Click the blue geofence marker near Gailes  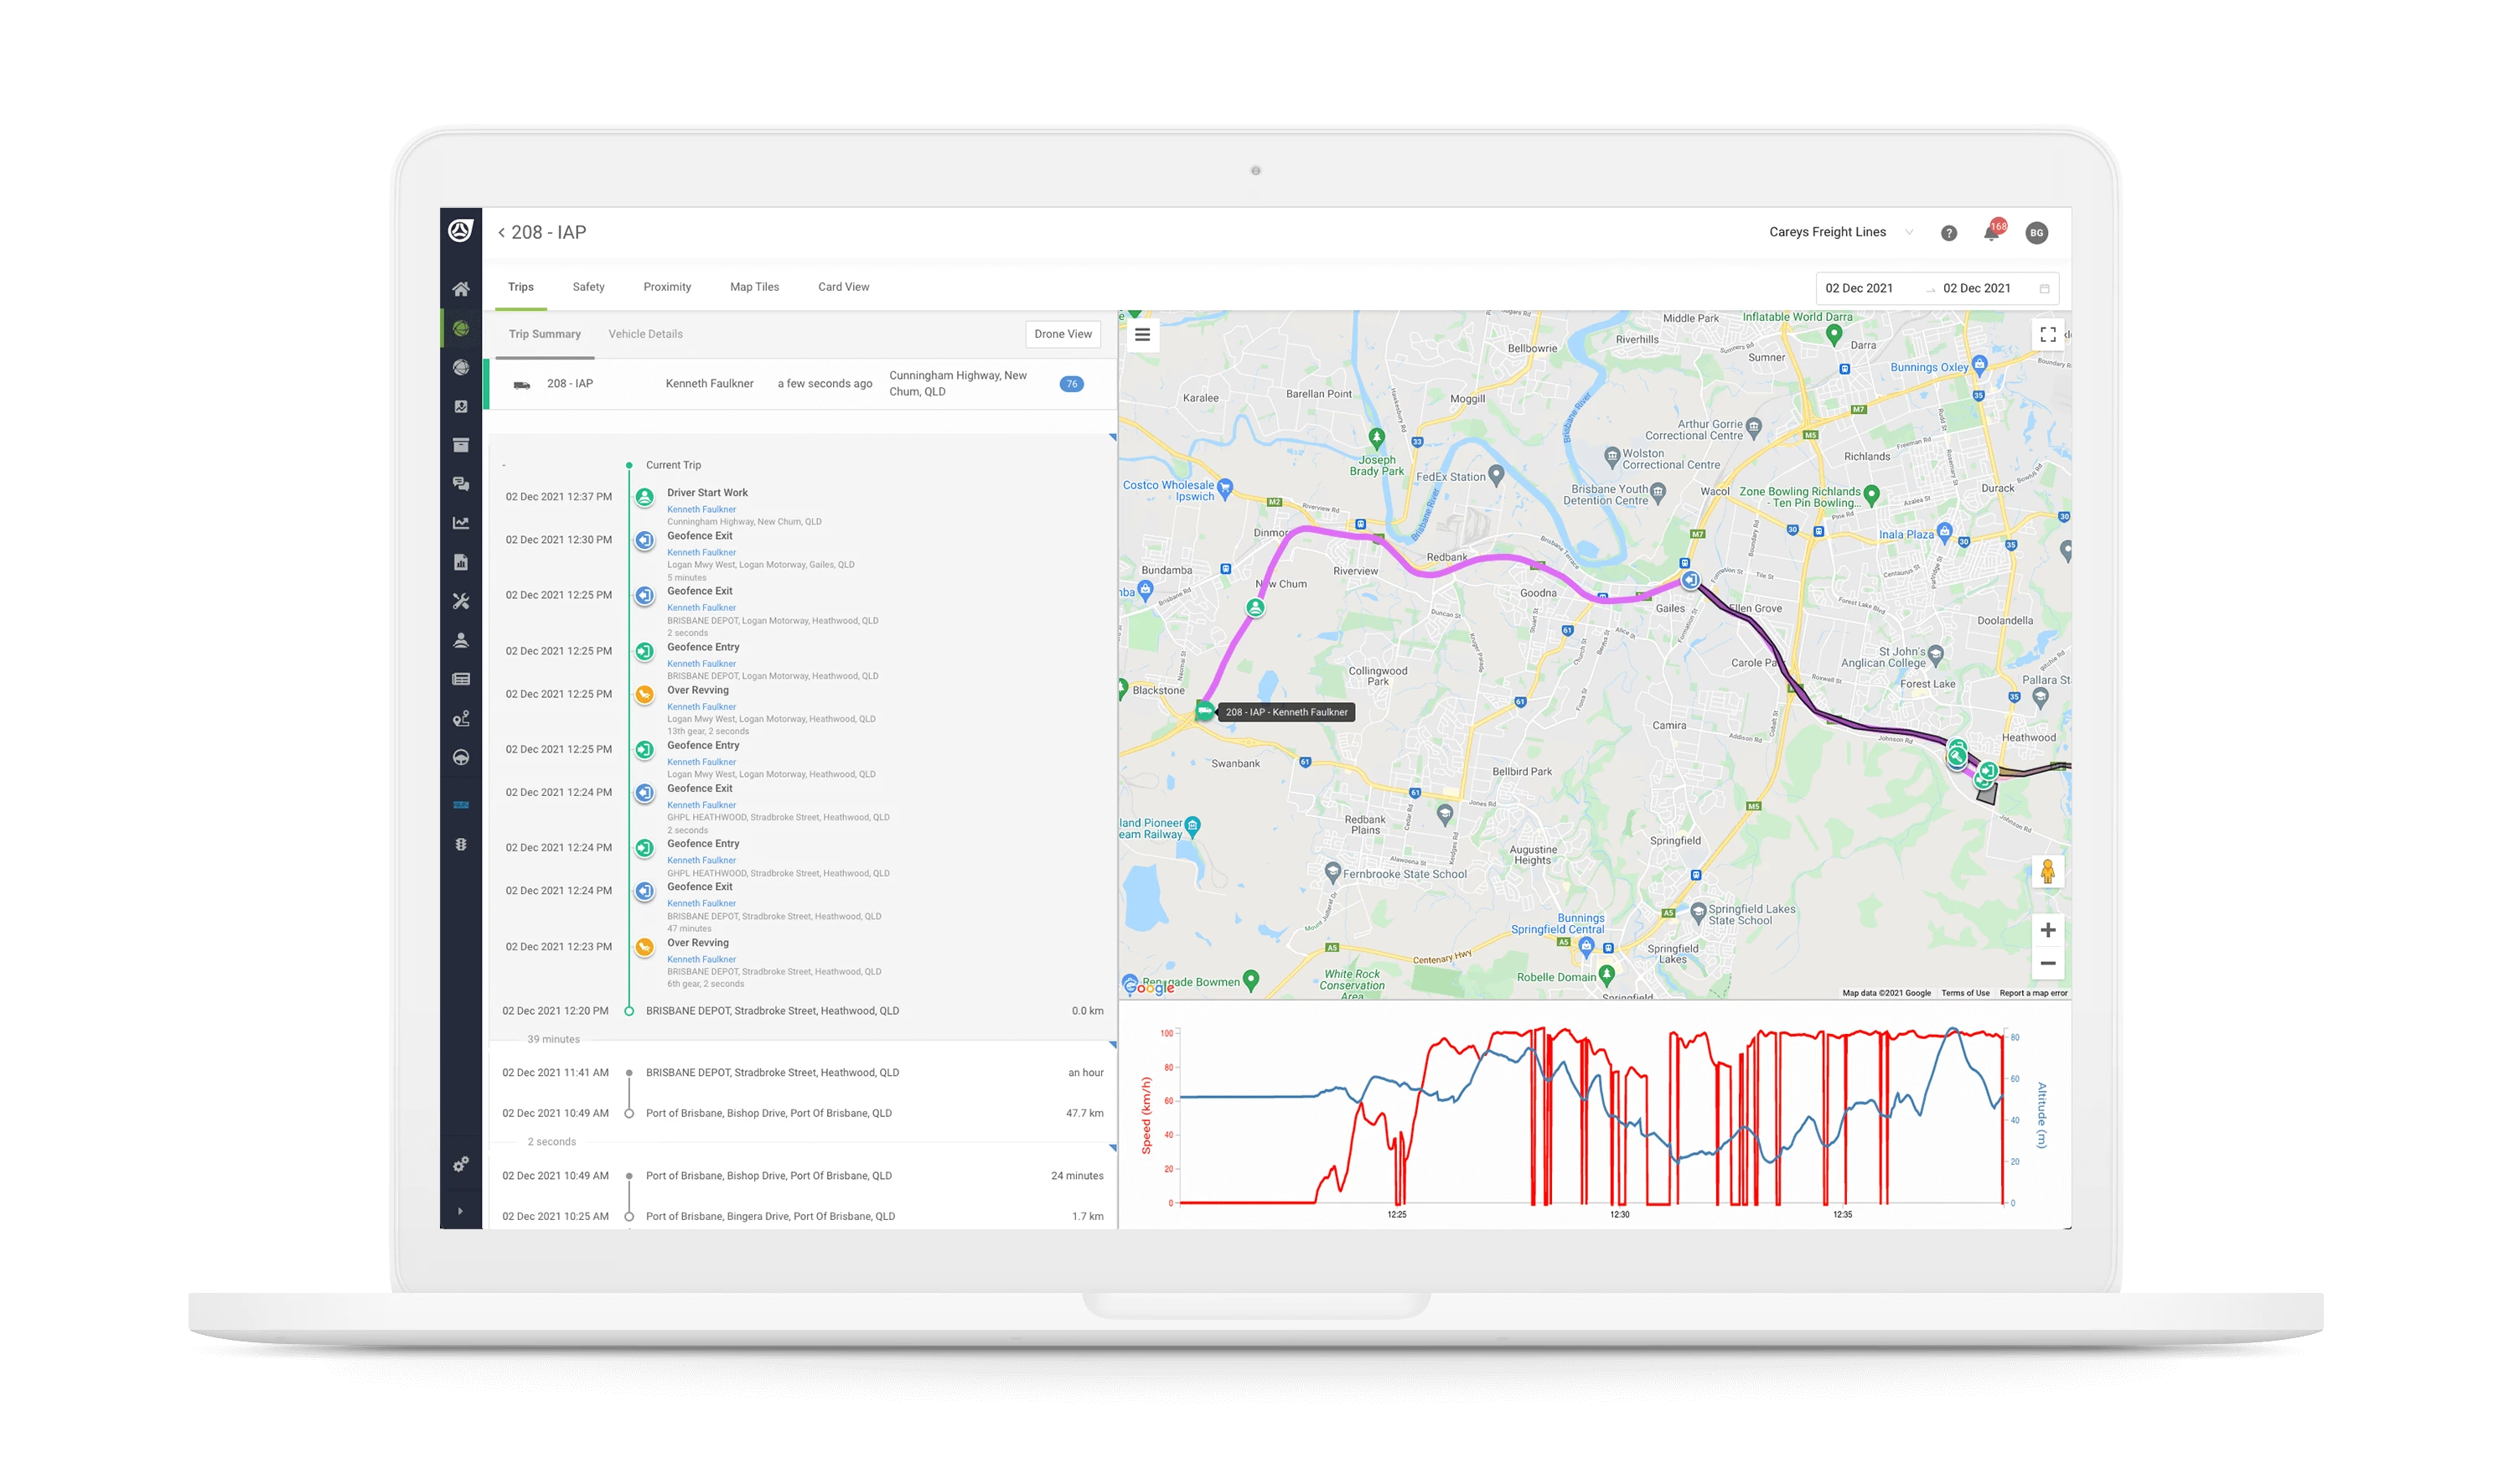(1689, 580)
